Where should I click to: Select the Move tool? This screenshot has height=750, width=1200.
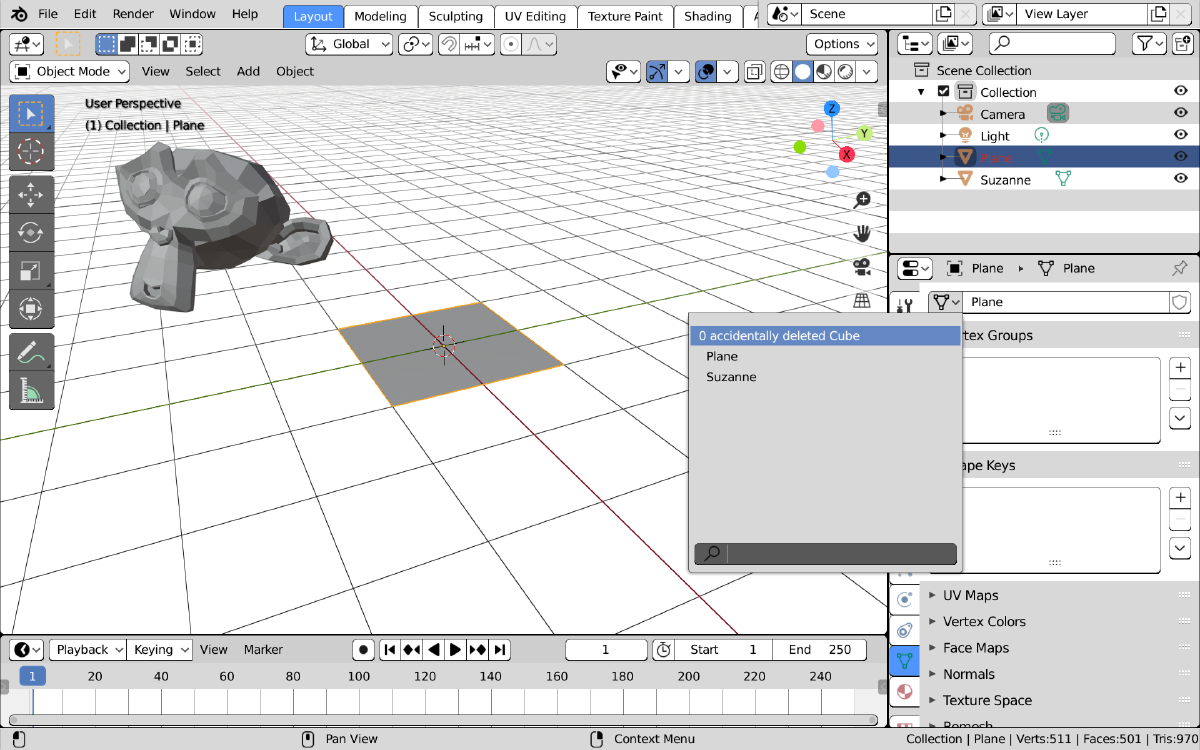(x=31, y=195)
